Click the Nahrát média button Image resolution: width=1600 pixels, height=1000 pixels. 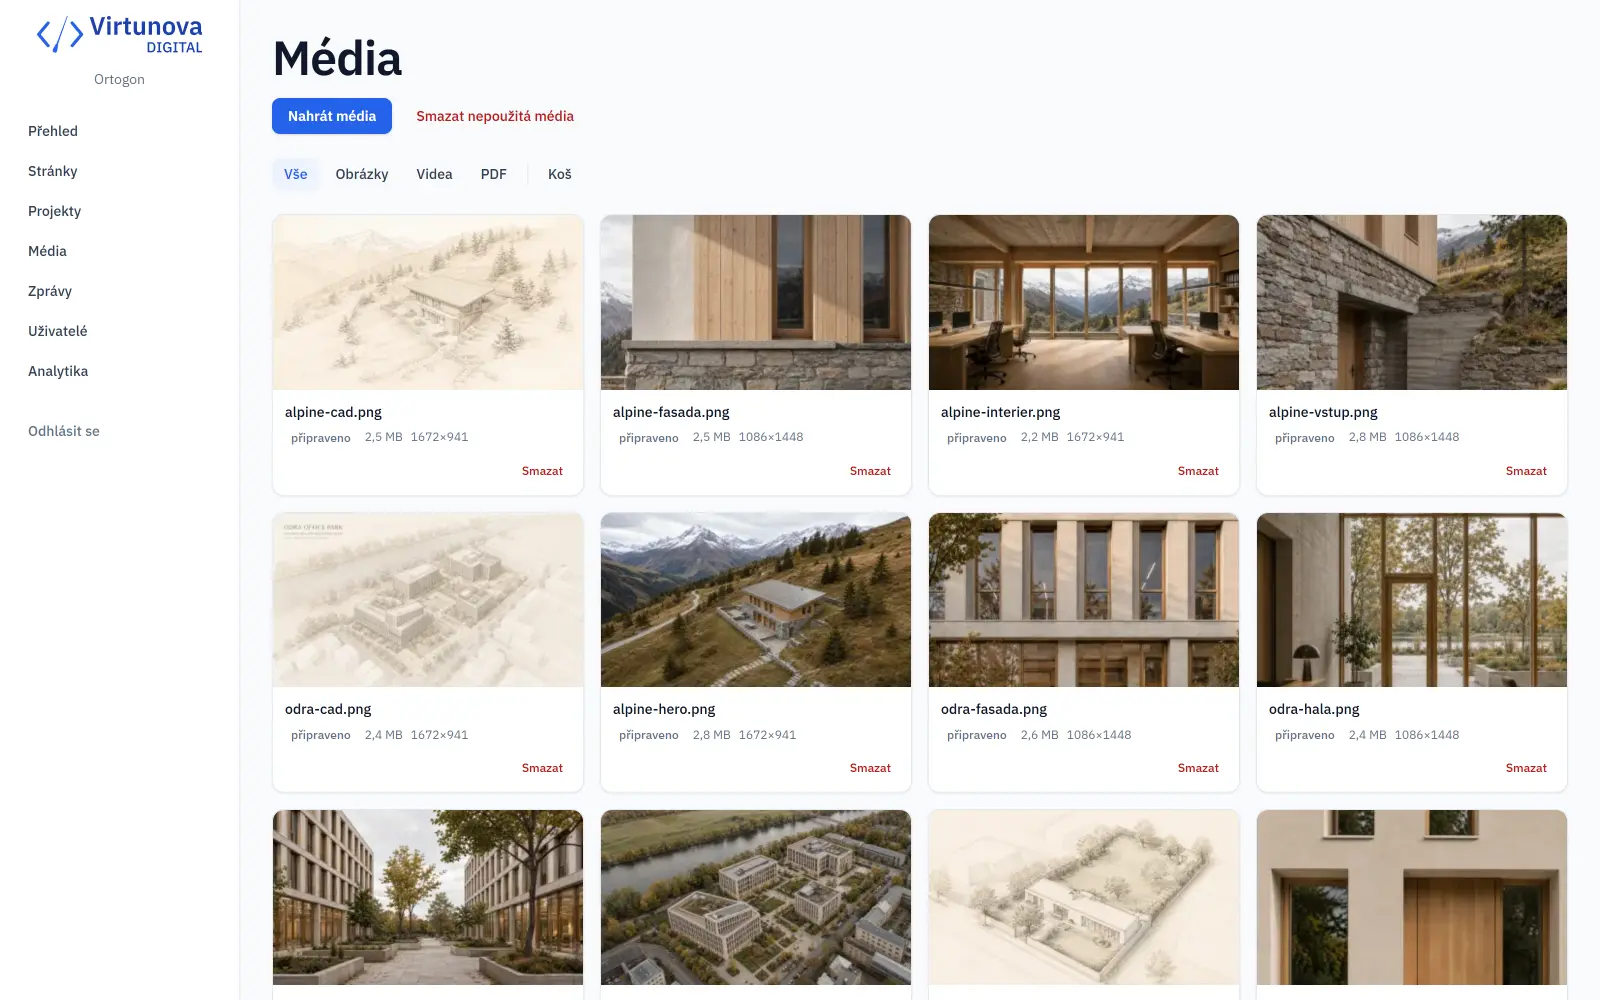(x=332, y=116)
